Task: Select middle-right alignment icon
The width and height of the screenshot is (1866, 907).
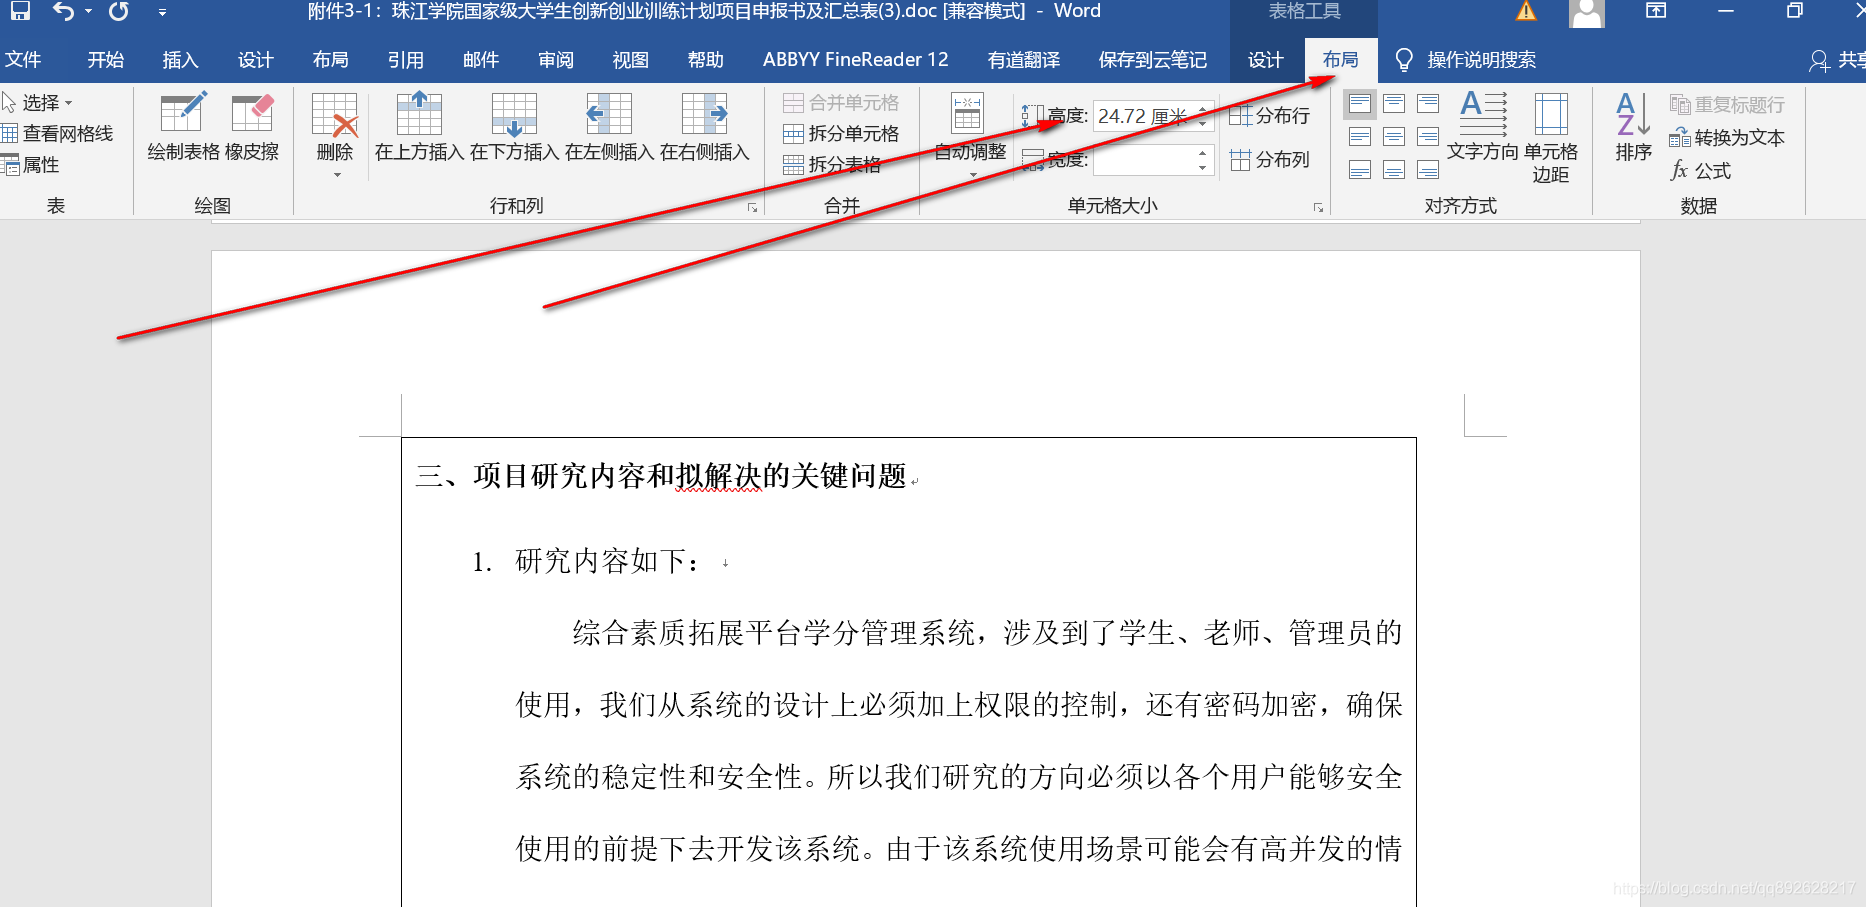Action: click(x=1428, y=137)
